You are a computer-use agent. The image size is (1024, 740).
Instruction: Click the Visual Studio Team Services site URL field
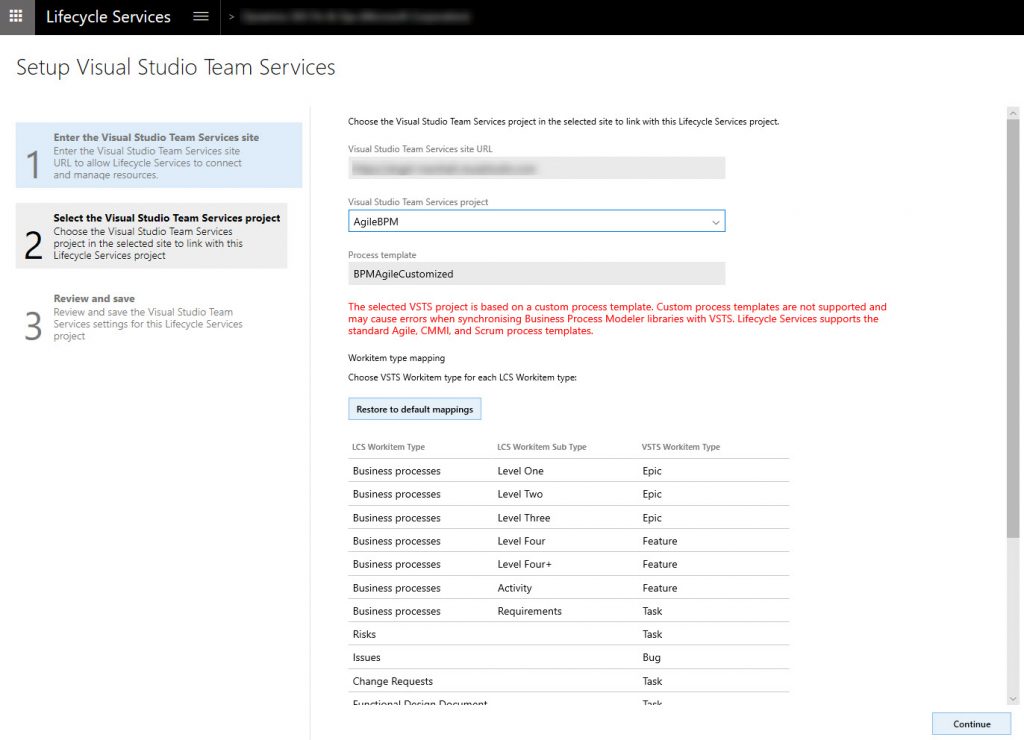point(536,167)
